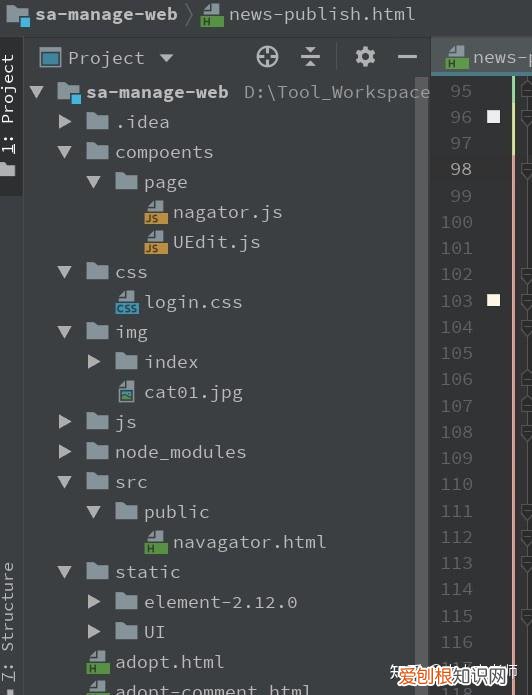Click sa-manage-web in breadcrumb bar
Image resolution: width=532 pixels, height=695 pixels.
106,14
